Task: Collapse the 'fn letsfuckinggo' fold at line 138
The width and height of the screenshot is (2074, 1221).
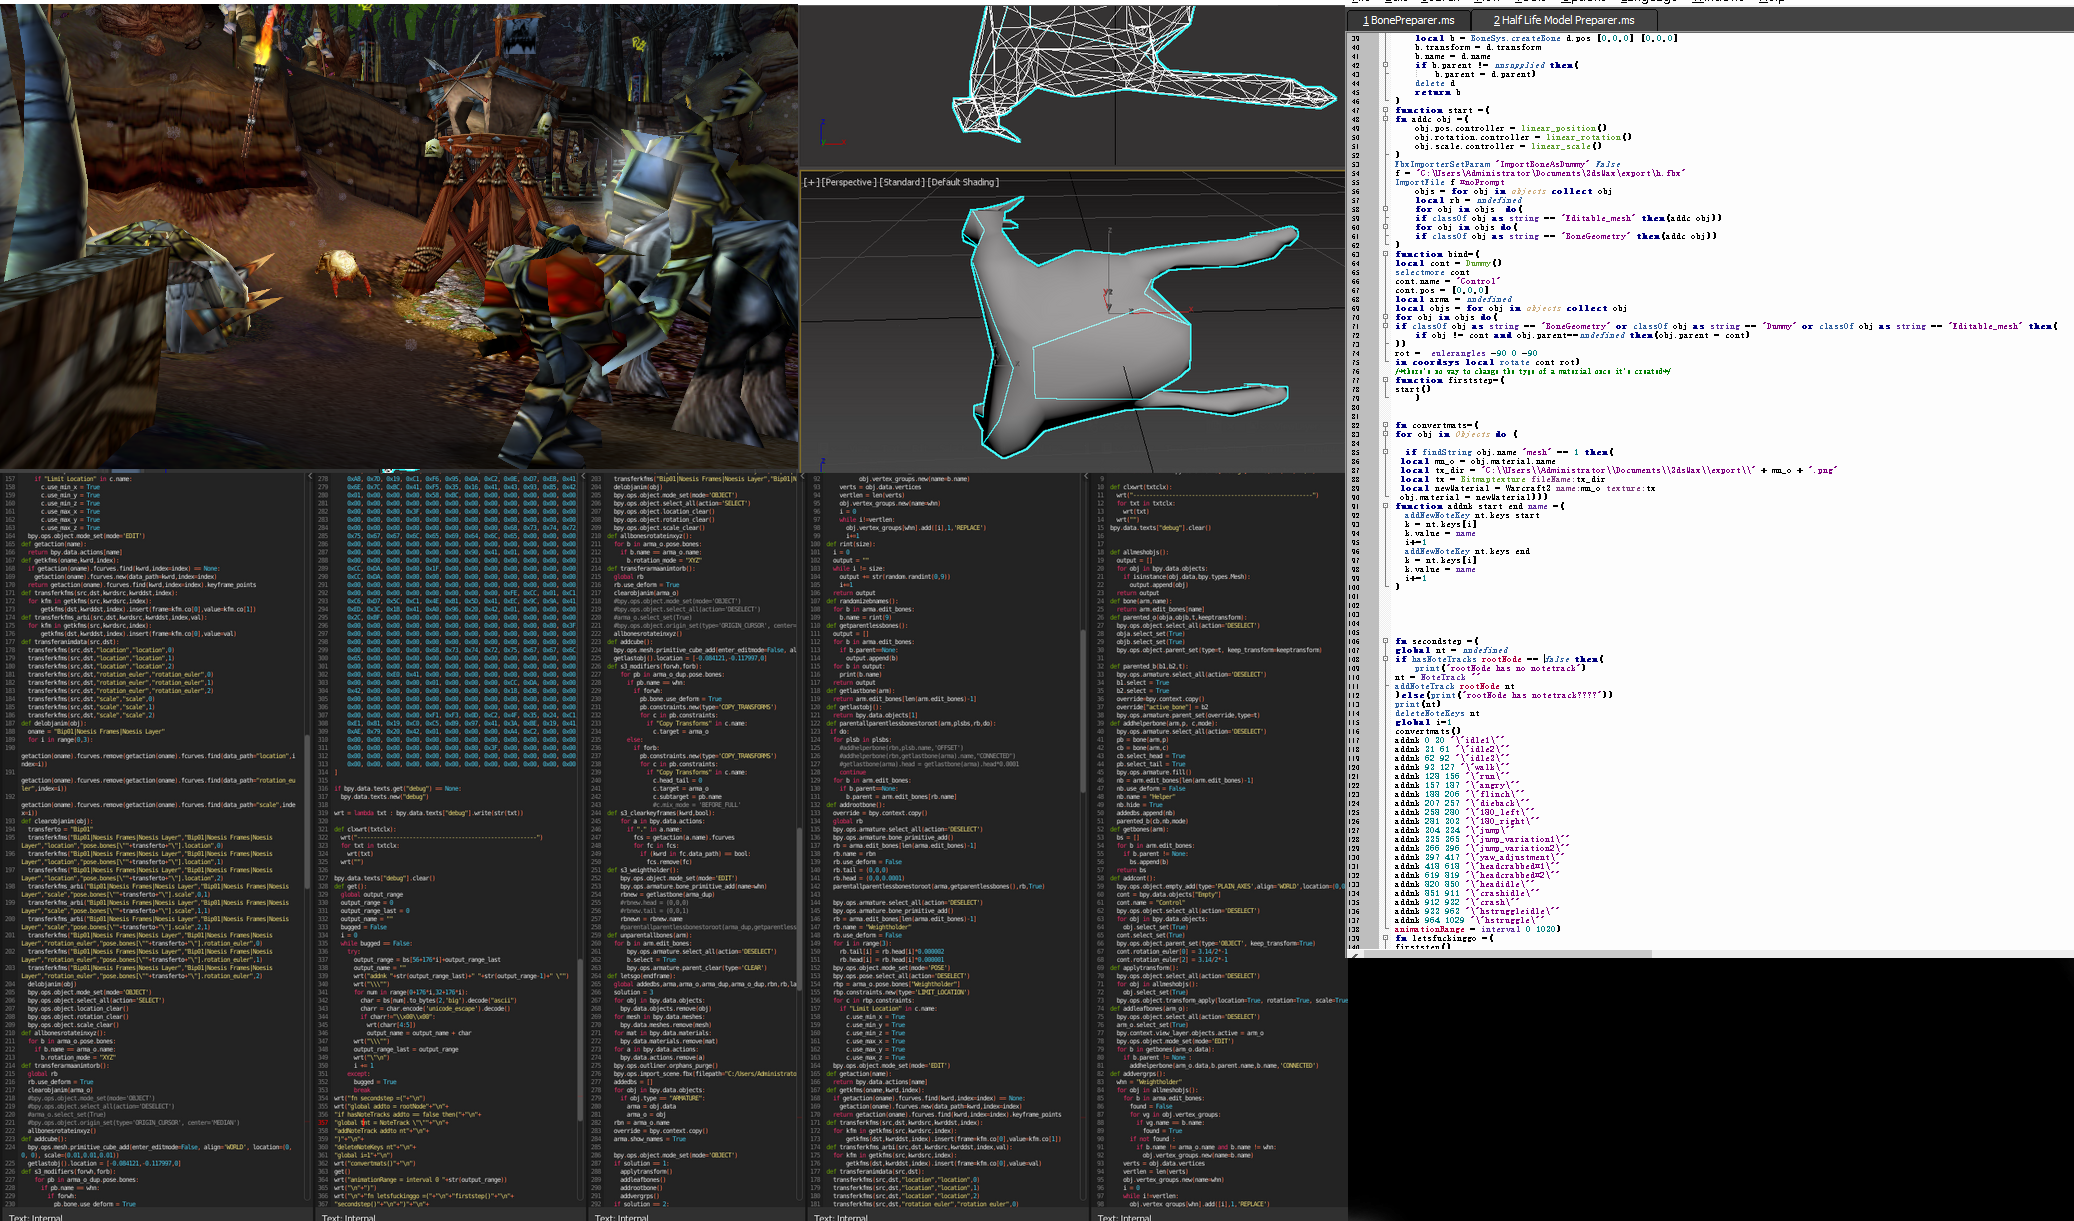Action: click(1385, 938)
